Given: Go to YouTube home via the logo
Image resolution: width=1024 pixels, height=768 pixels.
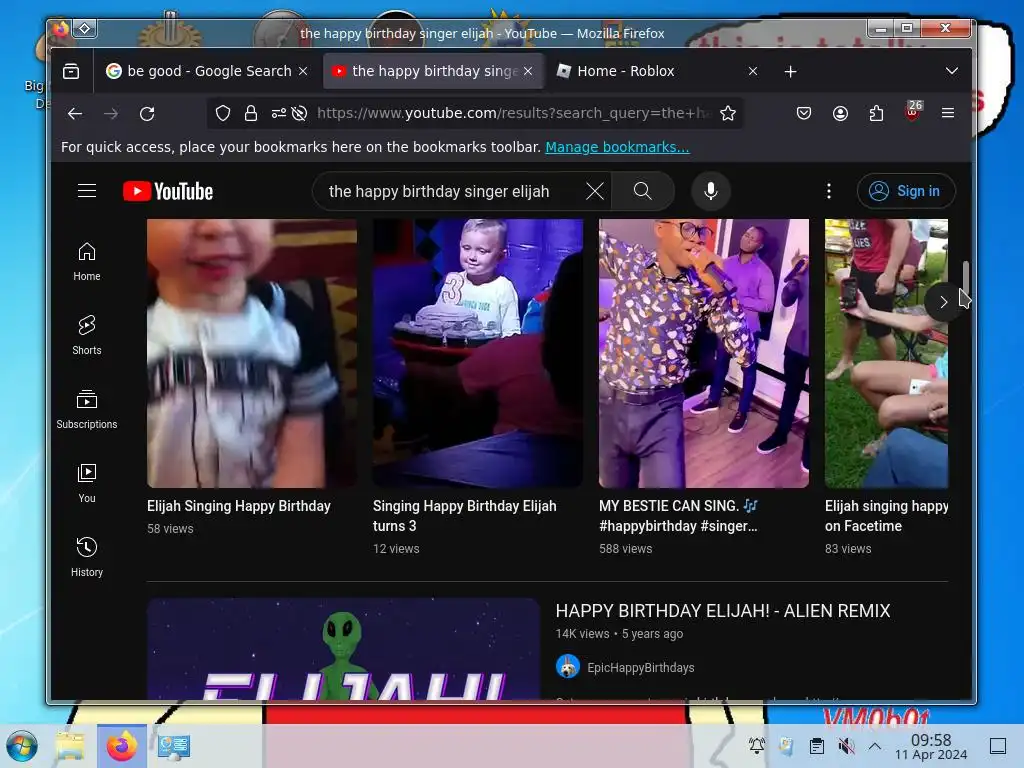Looking at the screenshot, I should [x=168, y=191].
